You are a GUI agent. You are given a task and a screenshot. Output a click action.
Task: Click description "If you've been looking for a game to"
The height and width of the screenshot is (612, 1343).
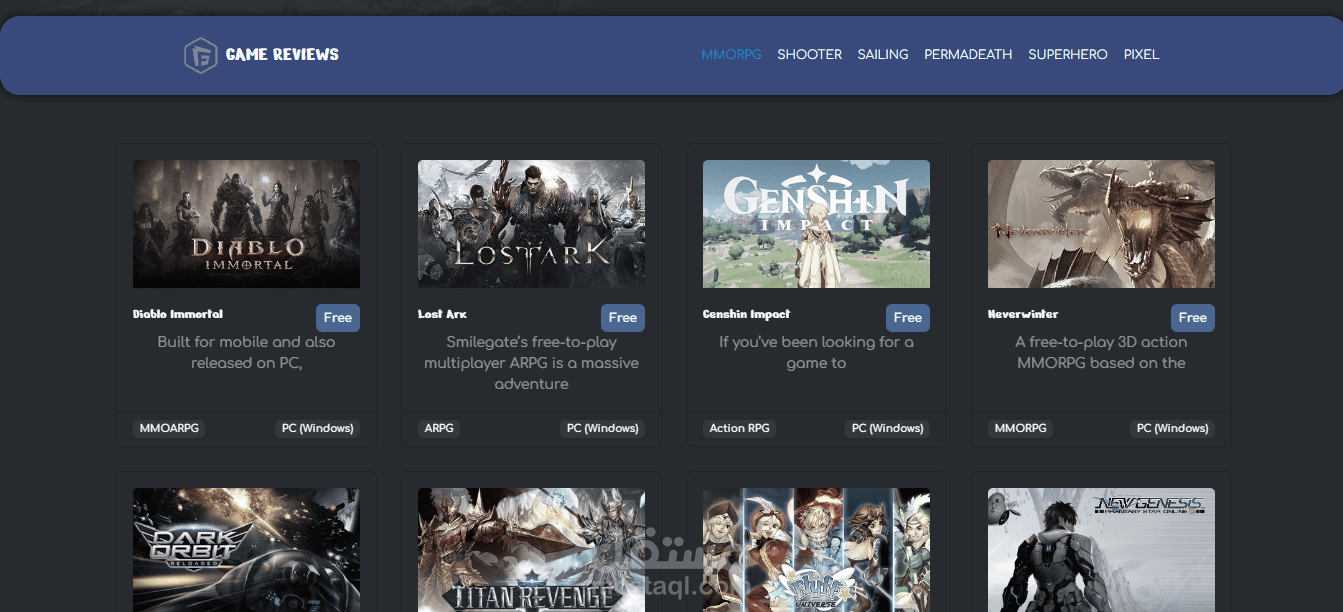tap(816, 352)
